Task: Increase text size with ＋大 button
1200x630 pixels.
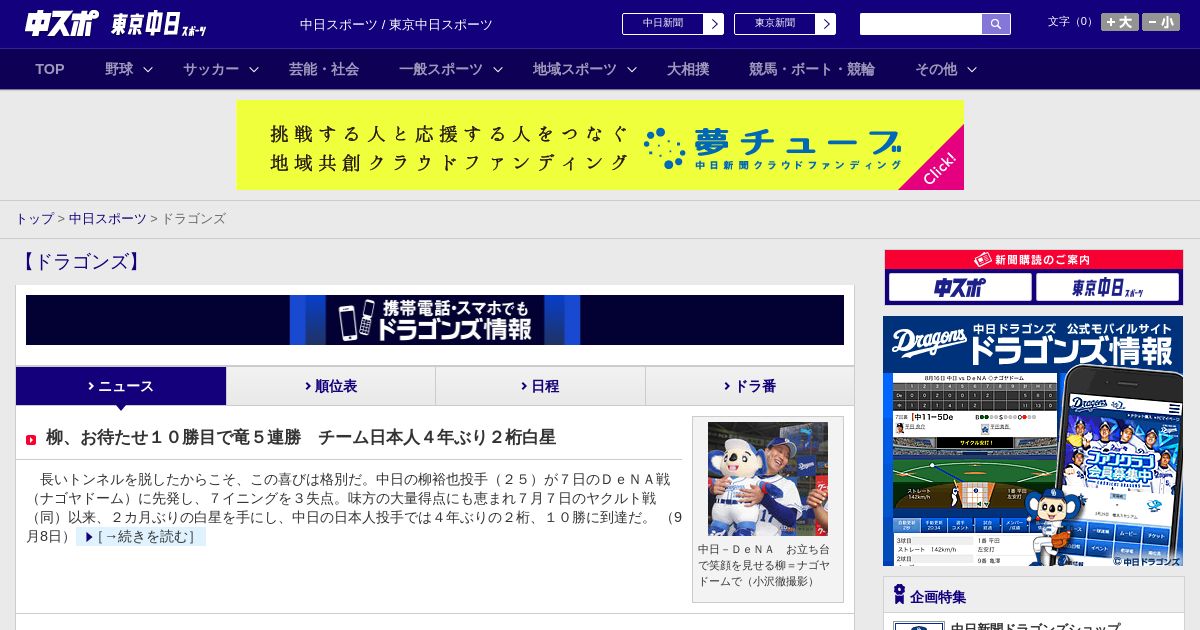Action: (x=1119, y=22)
